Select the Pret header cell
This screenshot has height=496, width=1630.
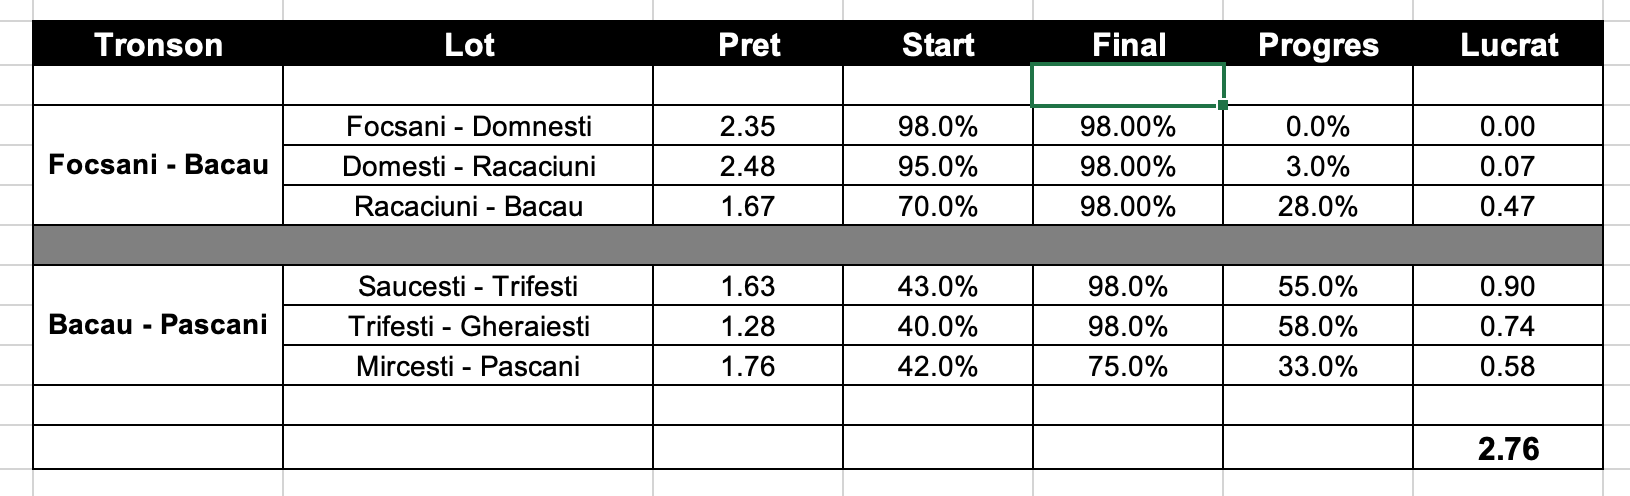tap(748, 45)
